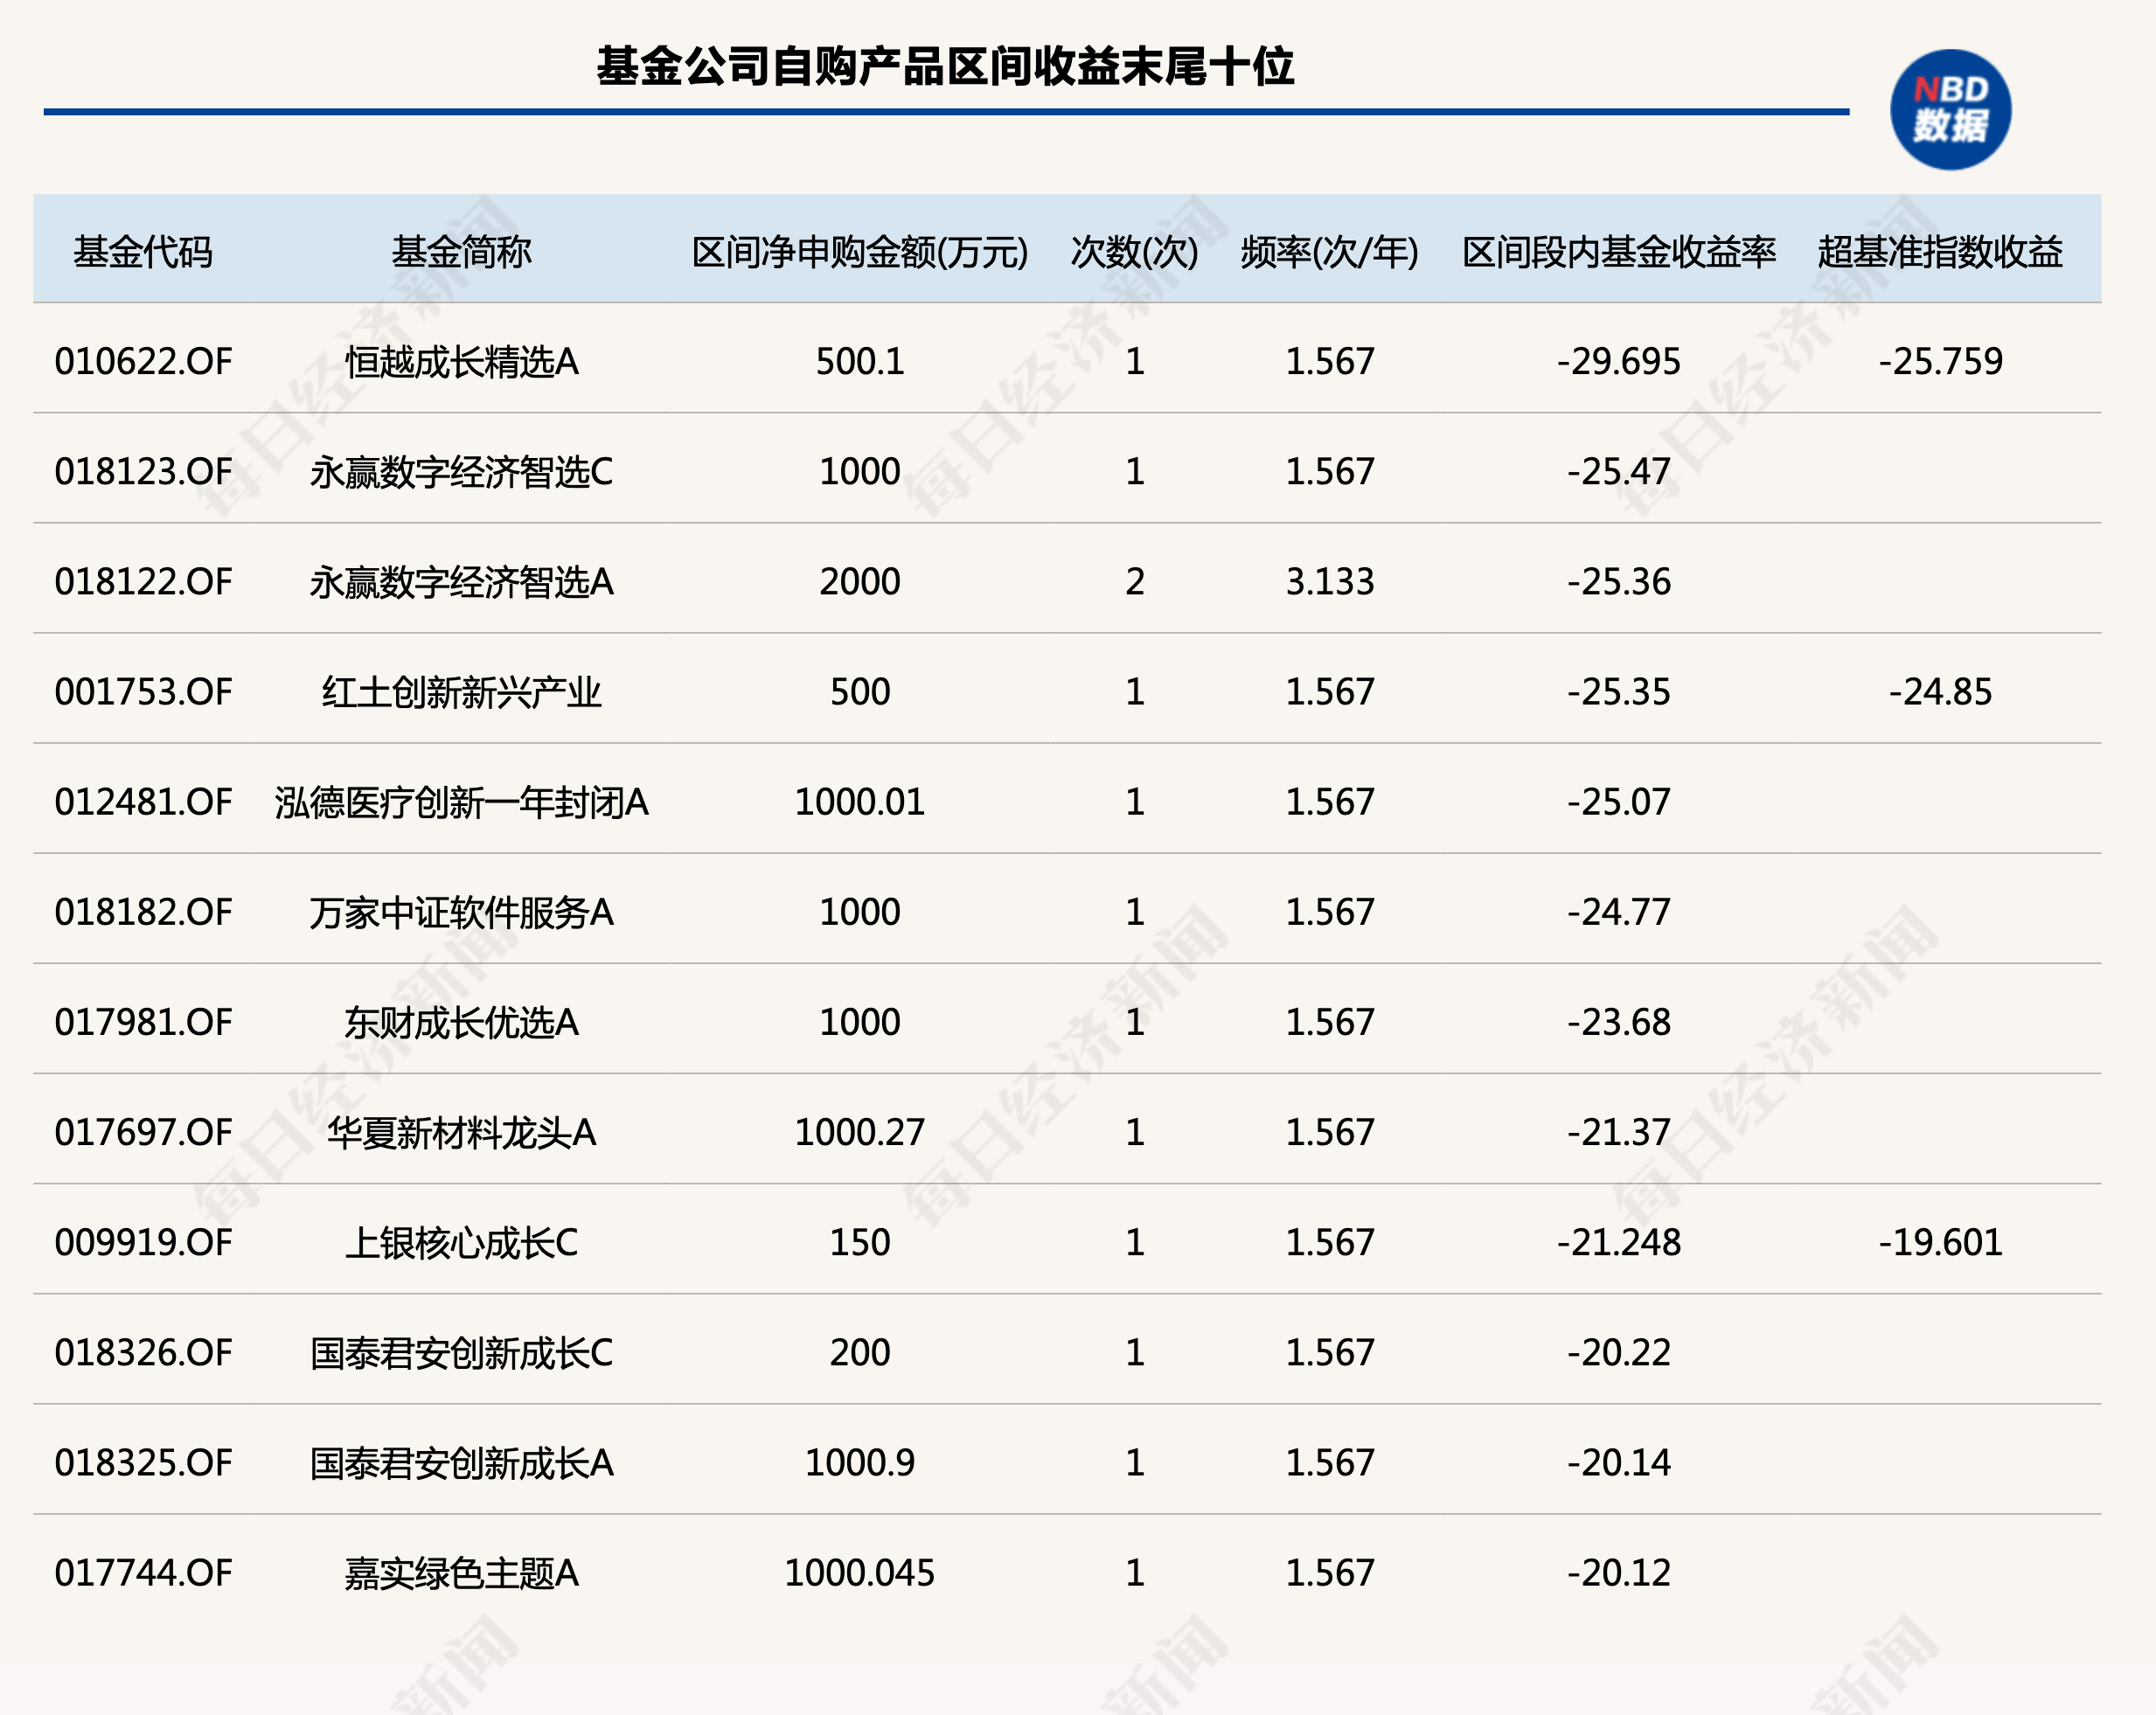Click fund name 万家中证软件服务A
This screenshot has width=2156, height=1715.
461,912
